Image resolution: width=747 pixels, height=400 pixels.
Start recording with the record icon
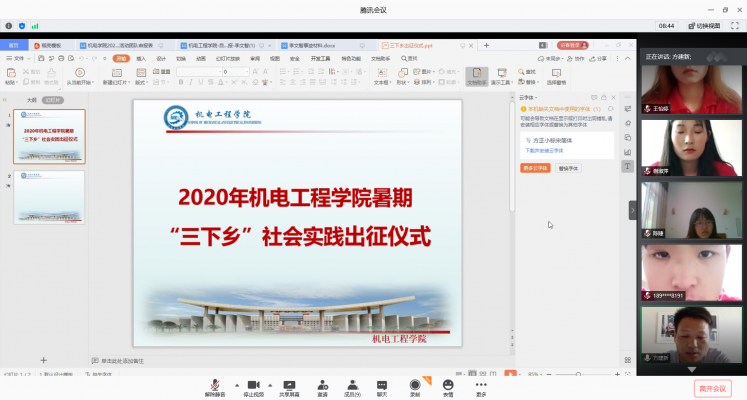point(415,385)
